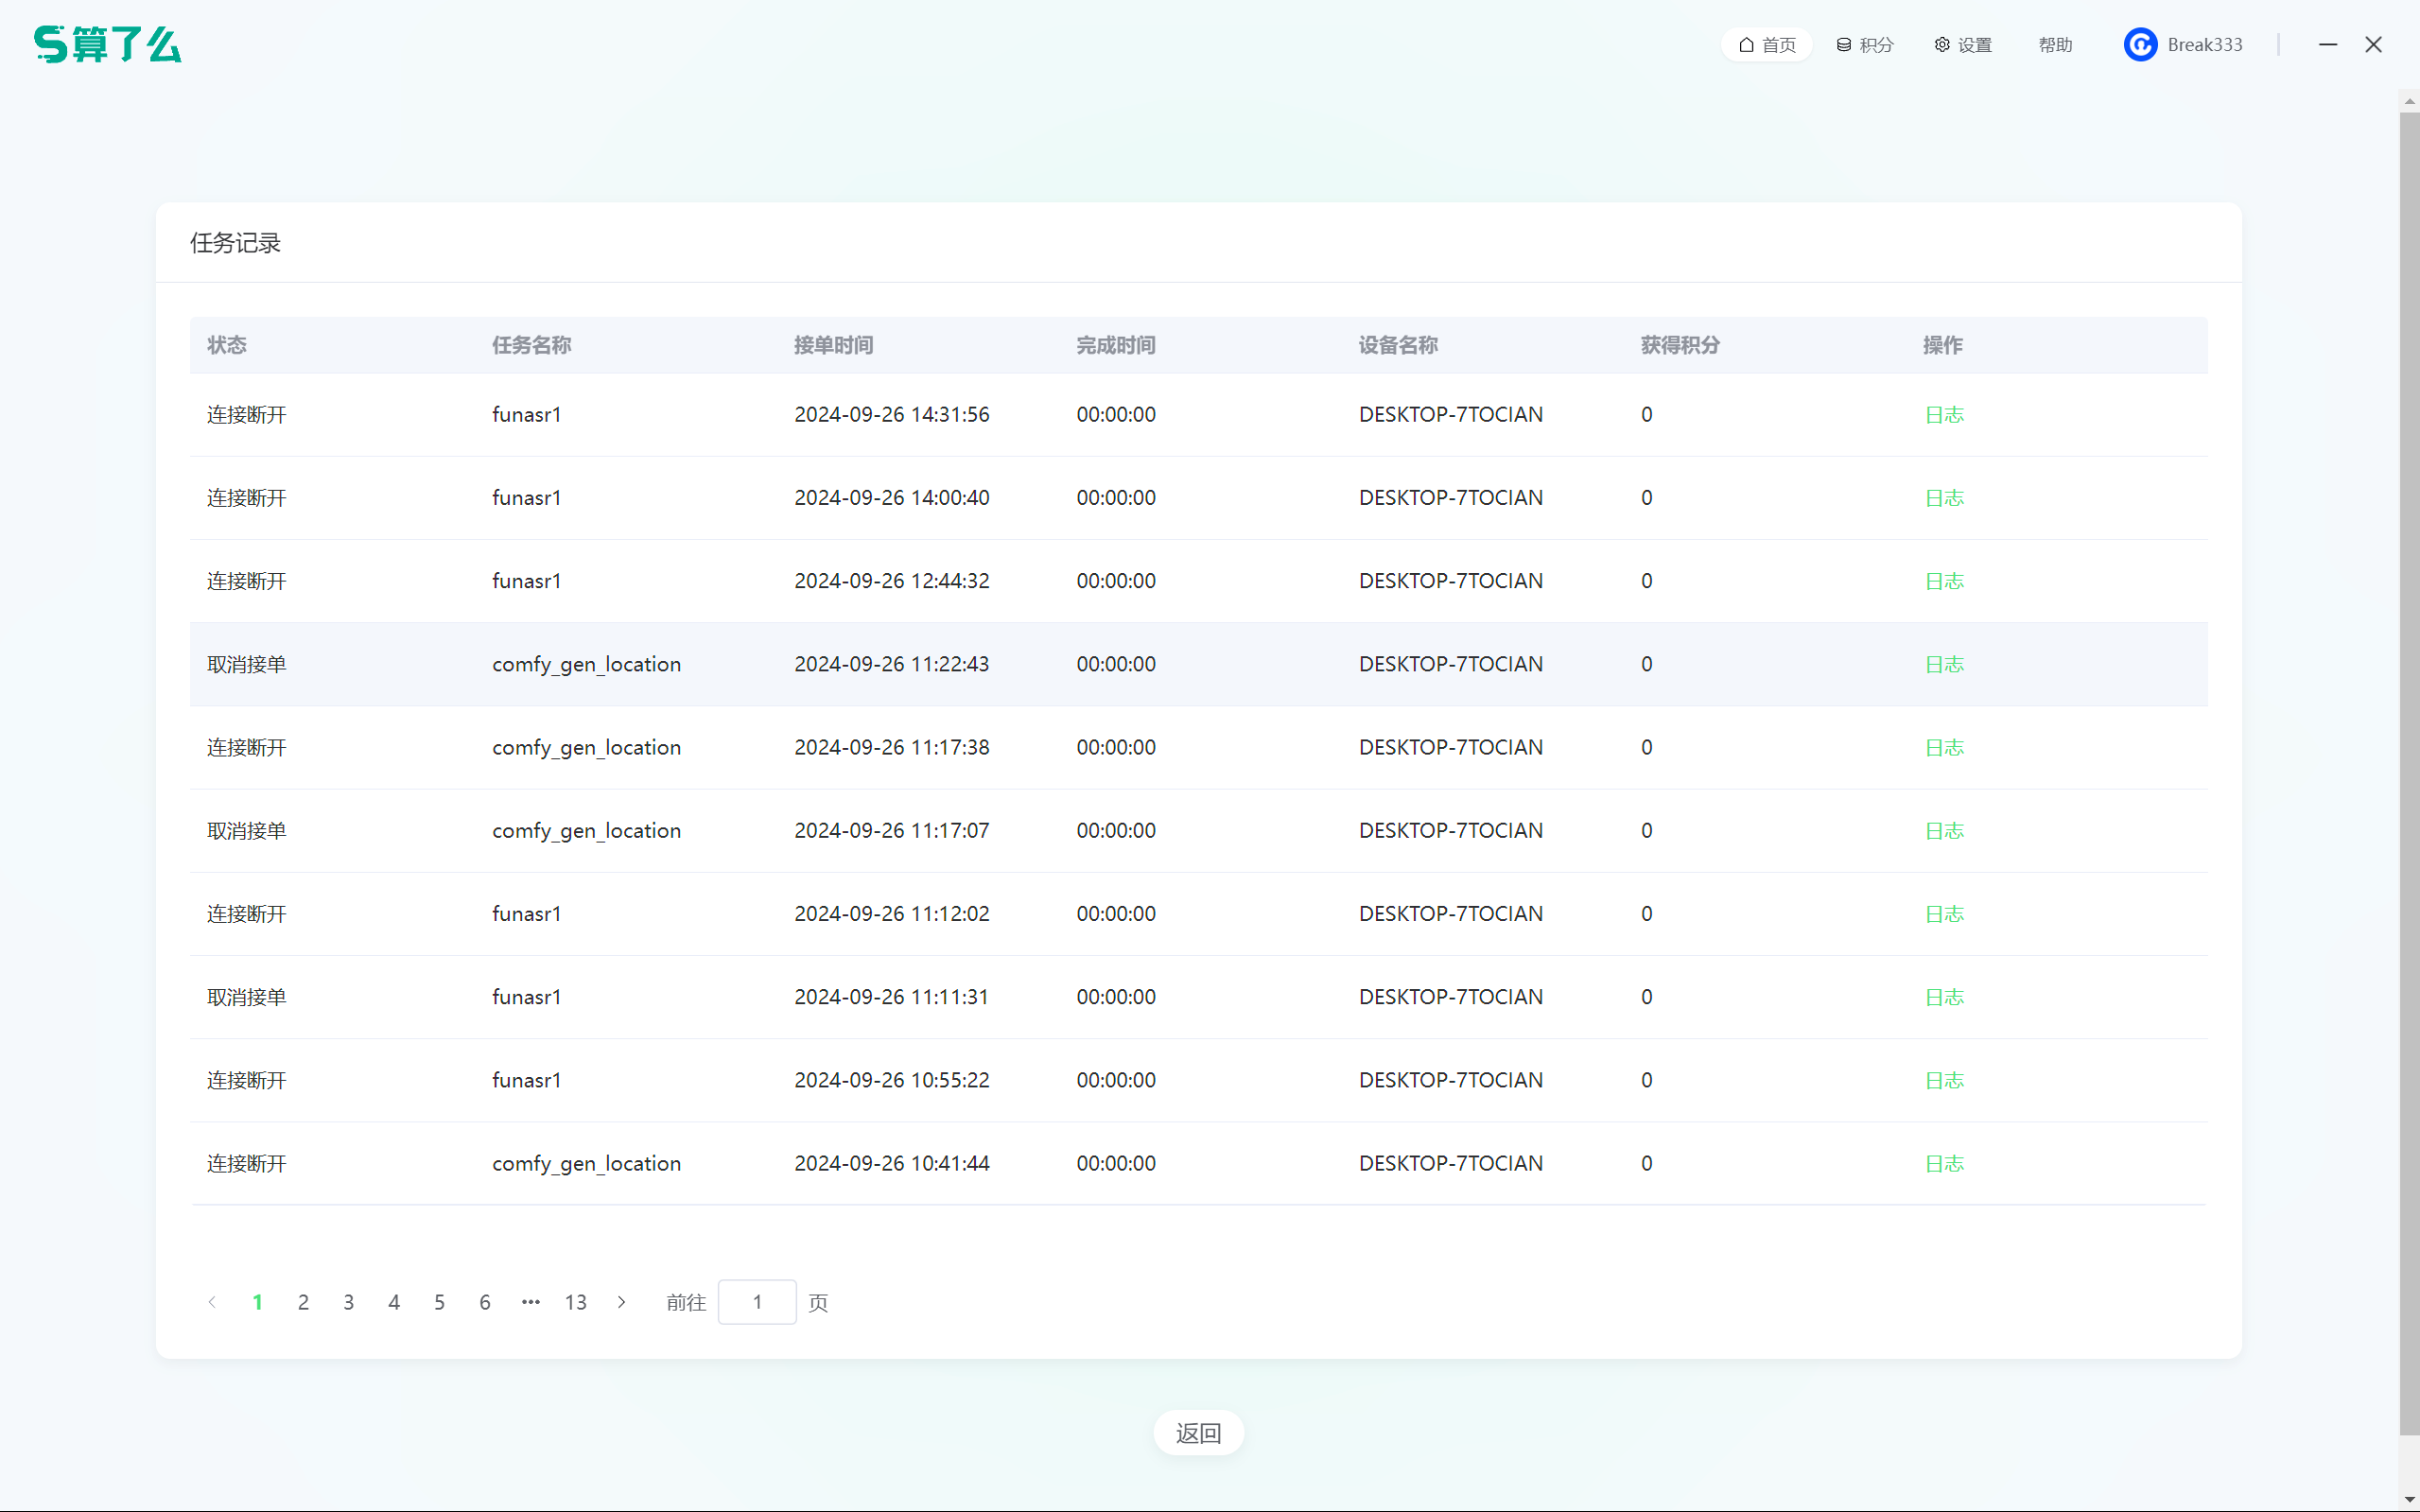
Task: Click funasr1 in the 11:12:02 row
Action: (527, 914)
